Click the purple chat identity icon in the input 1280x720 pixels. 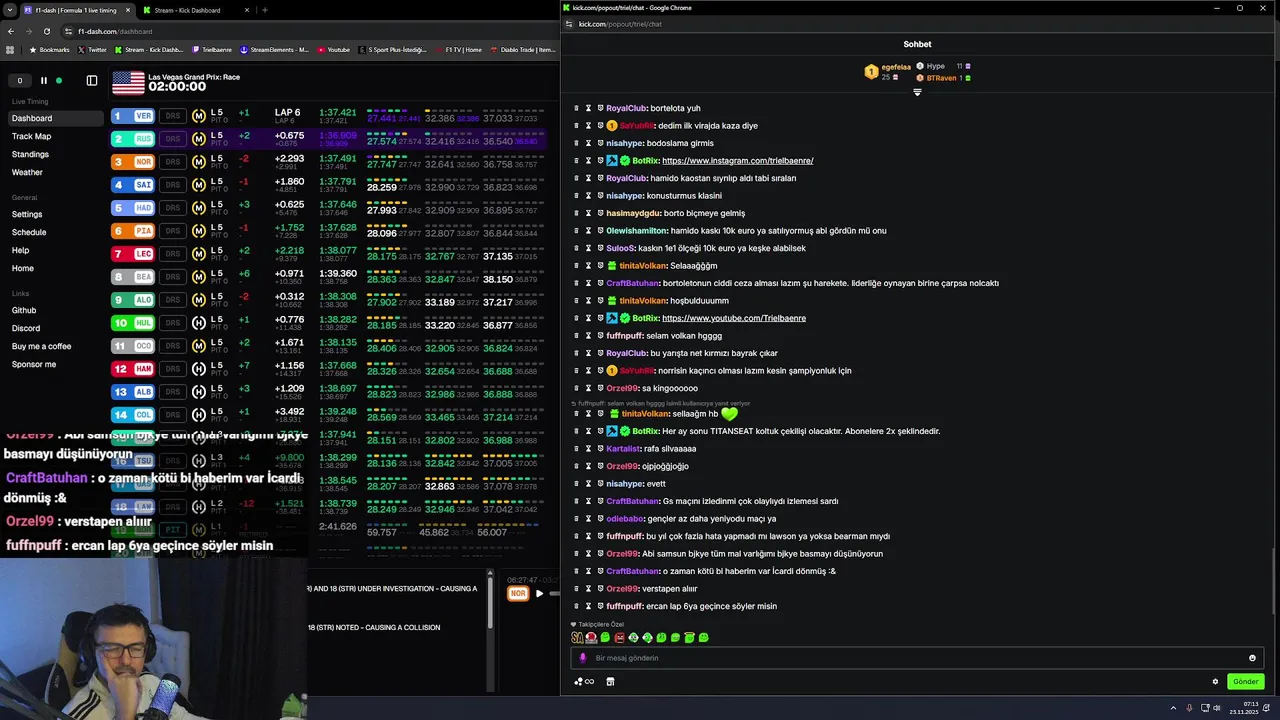583,658
